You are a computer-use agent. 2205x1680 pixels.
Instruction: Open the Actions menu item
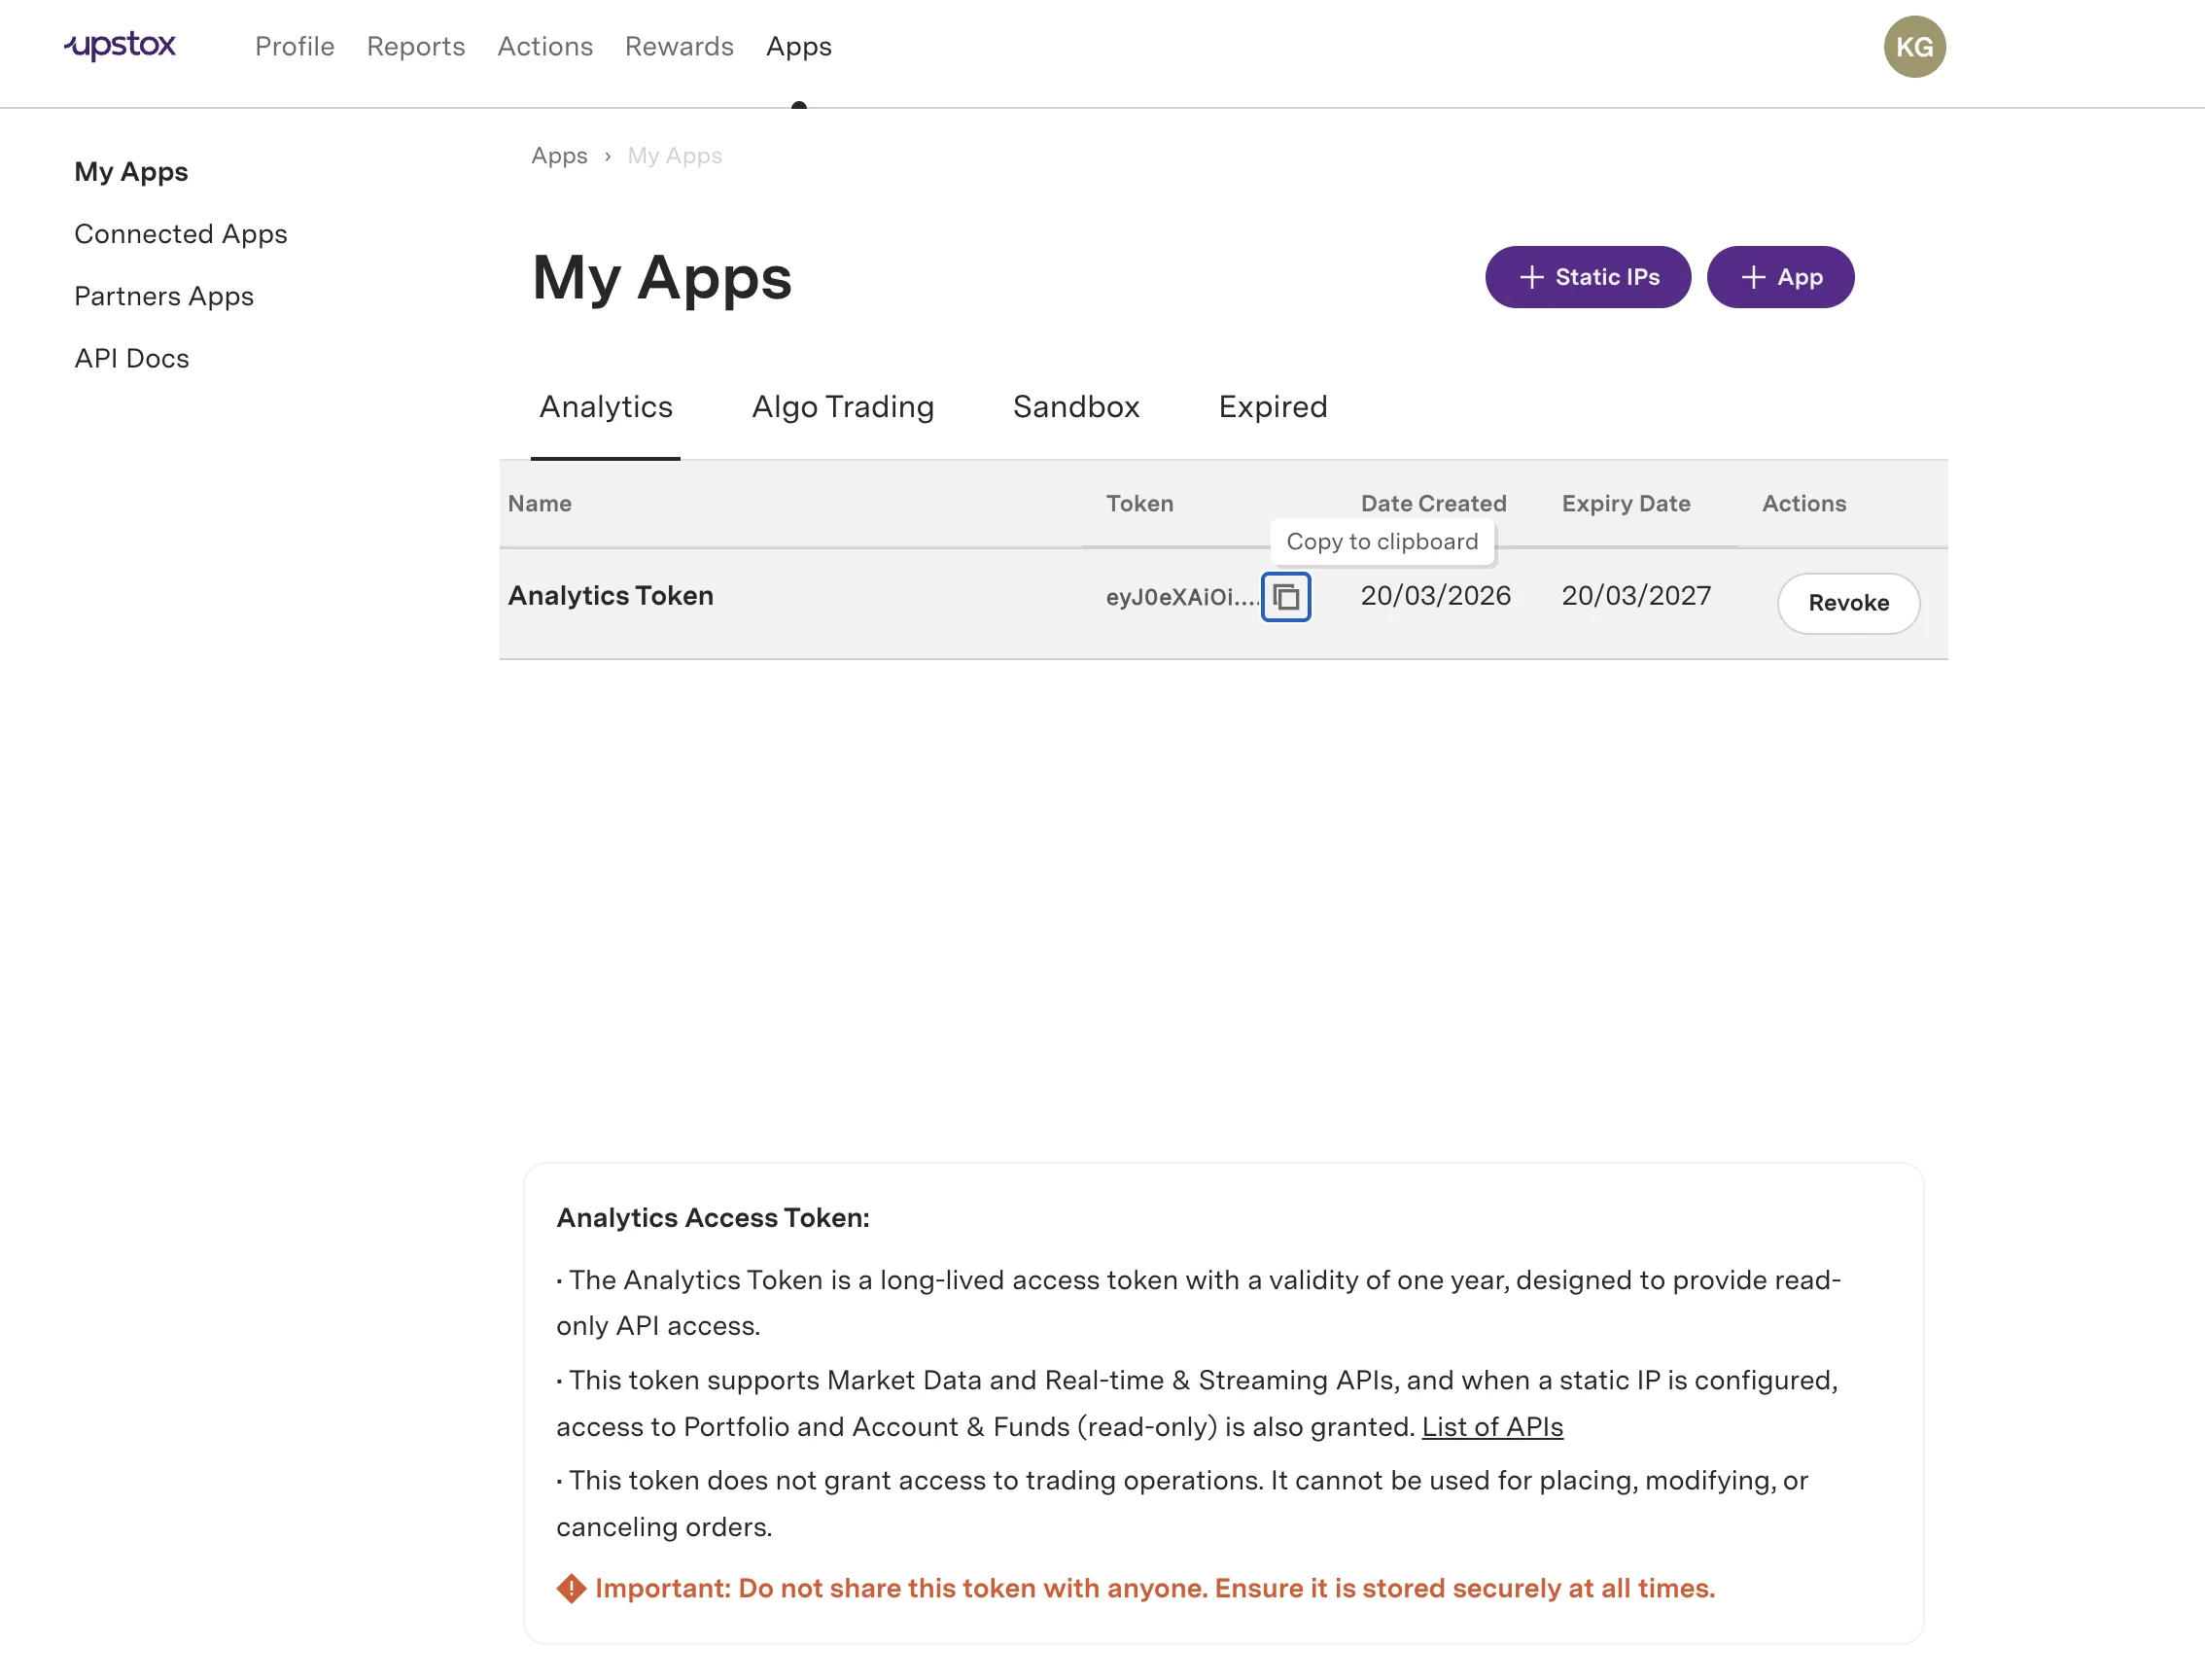[545, 47]
